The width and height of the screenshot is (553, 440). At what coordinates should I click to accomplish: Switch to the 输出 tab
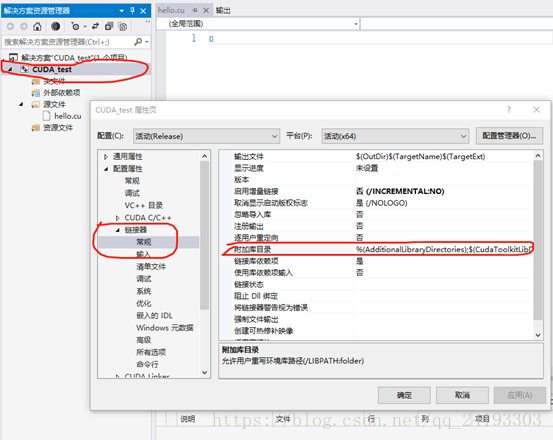click(x=223, y=11)
